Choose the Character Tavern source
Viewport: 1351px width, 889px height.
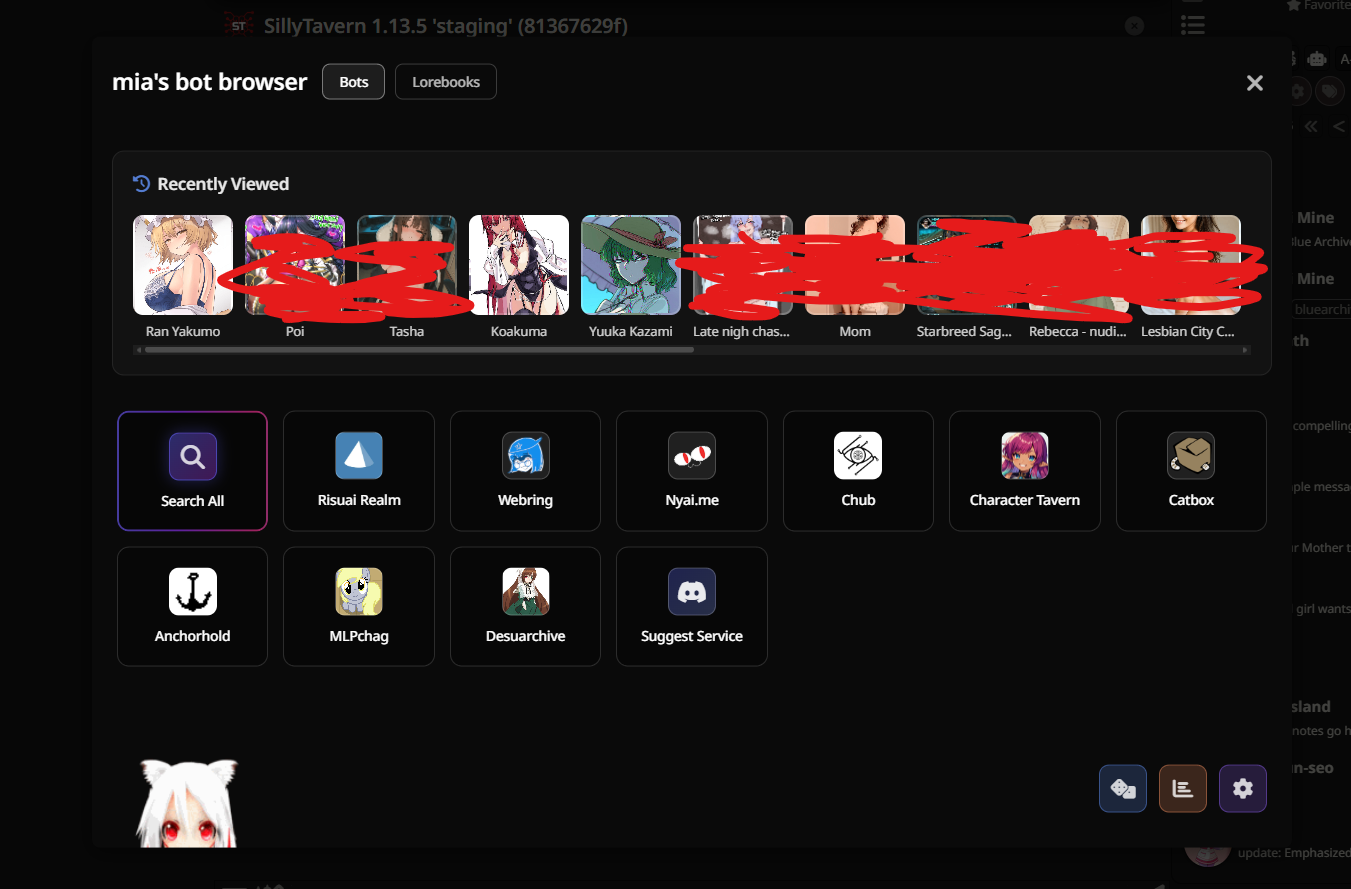1025,471
